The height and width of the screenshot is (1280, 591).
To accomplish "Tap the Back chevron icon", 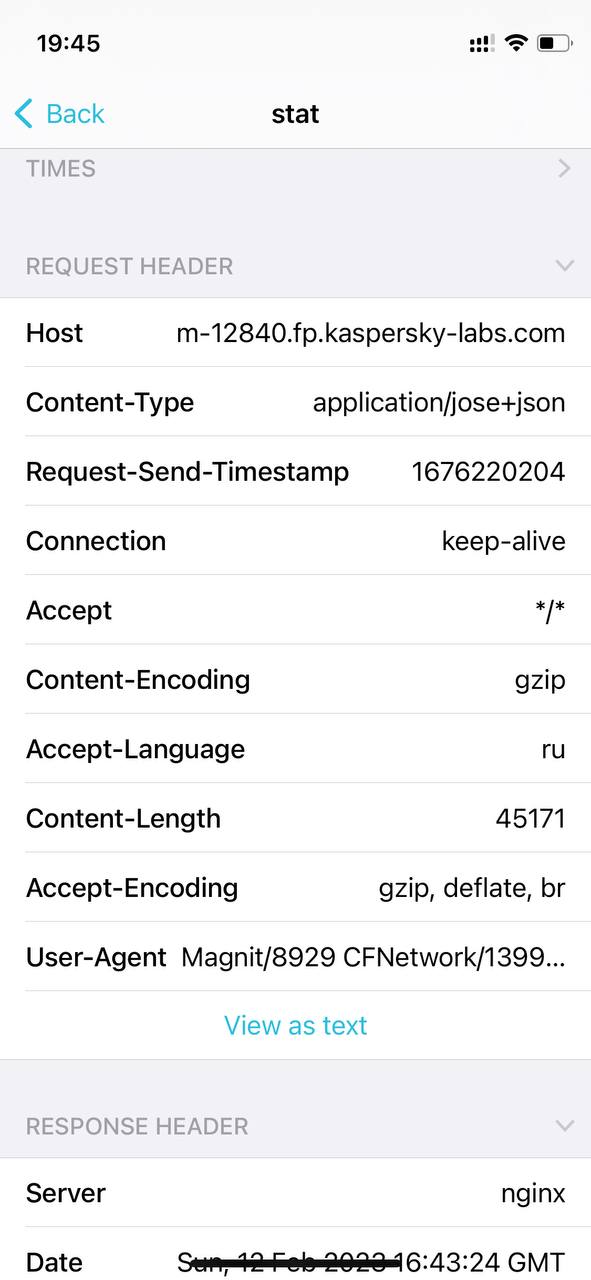I will [23, 113].
